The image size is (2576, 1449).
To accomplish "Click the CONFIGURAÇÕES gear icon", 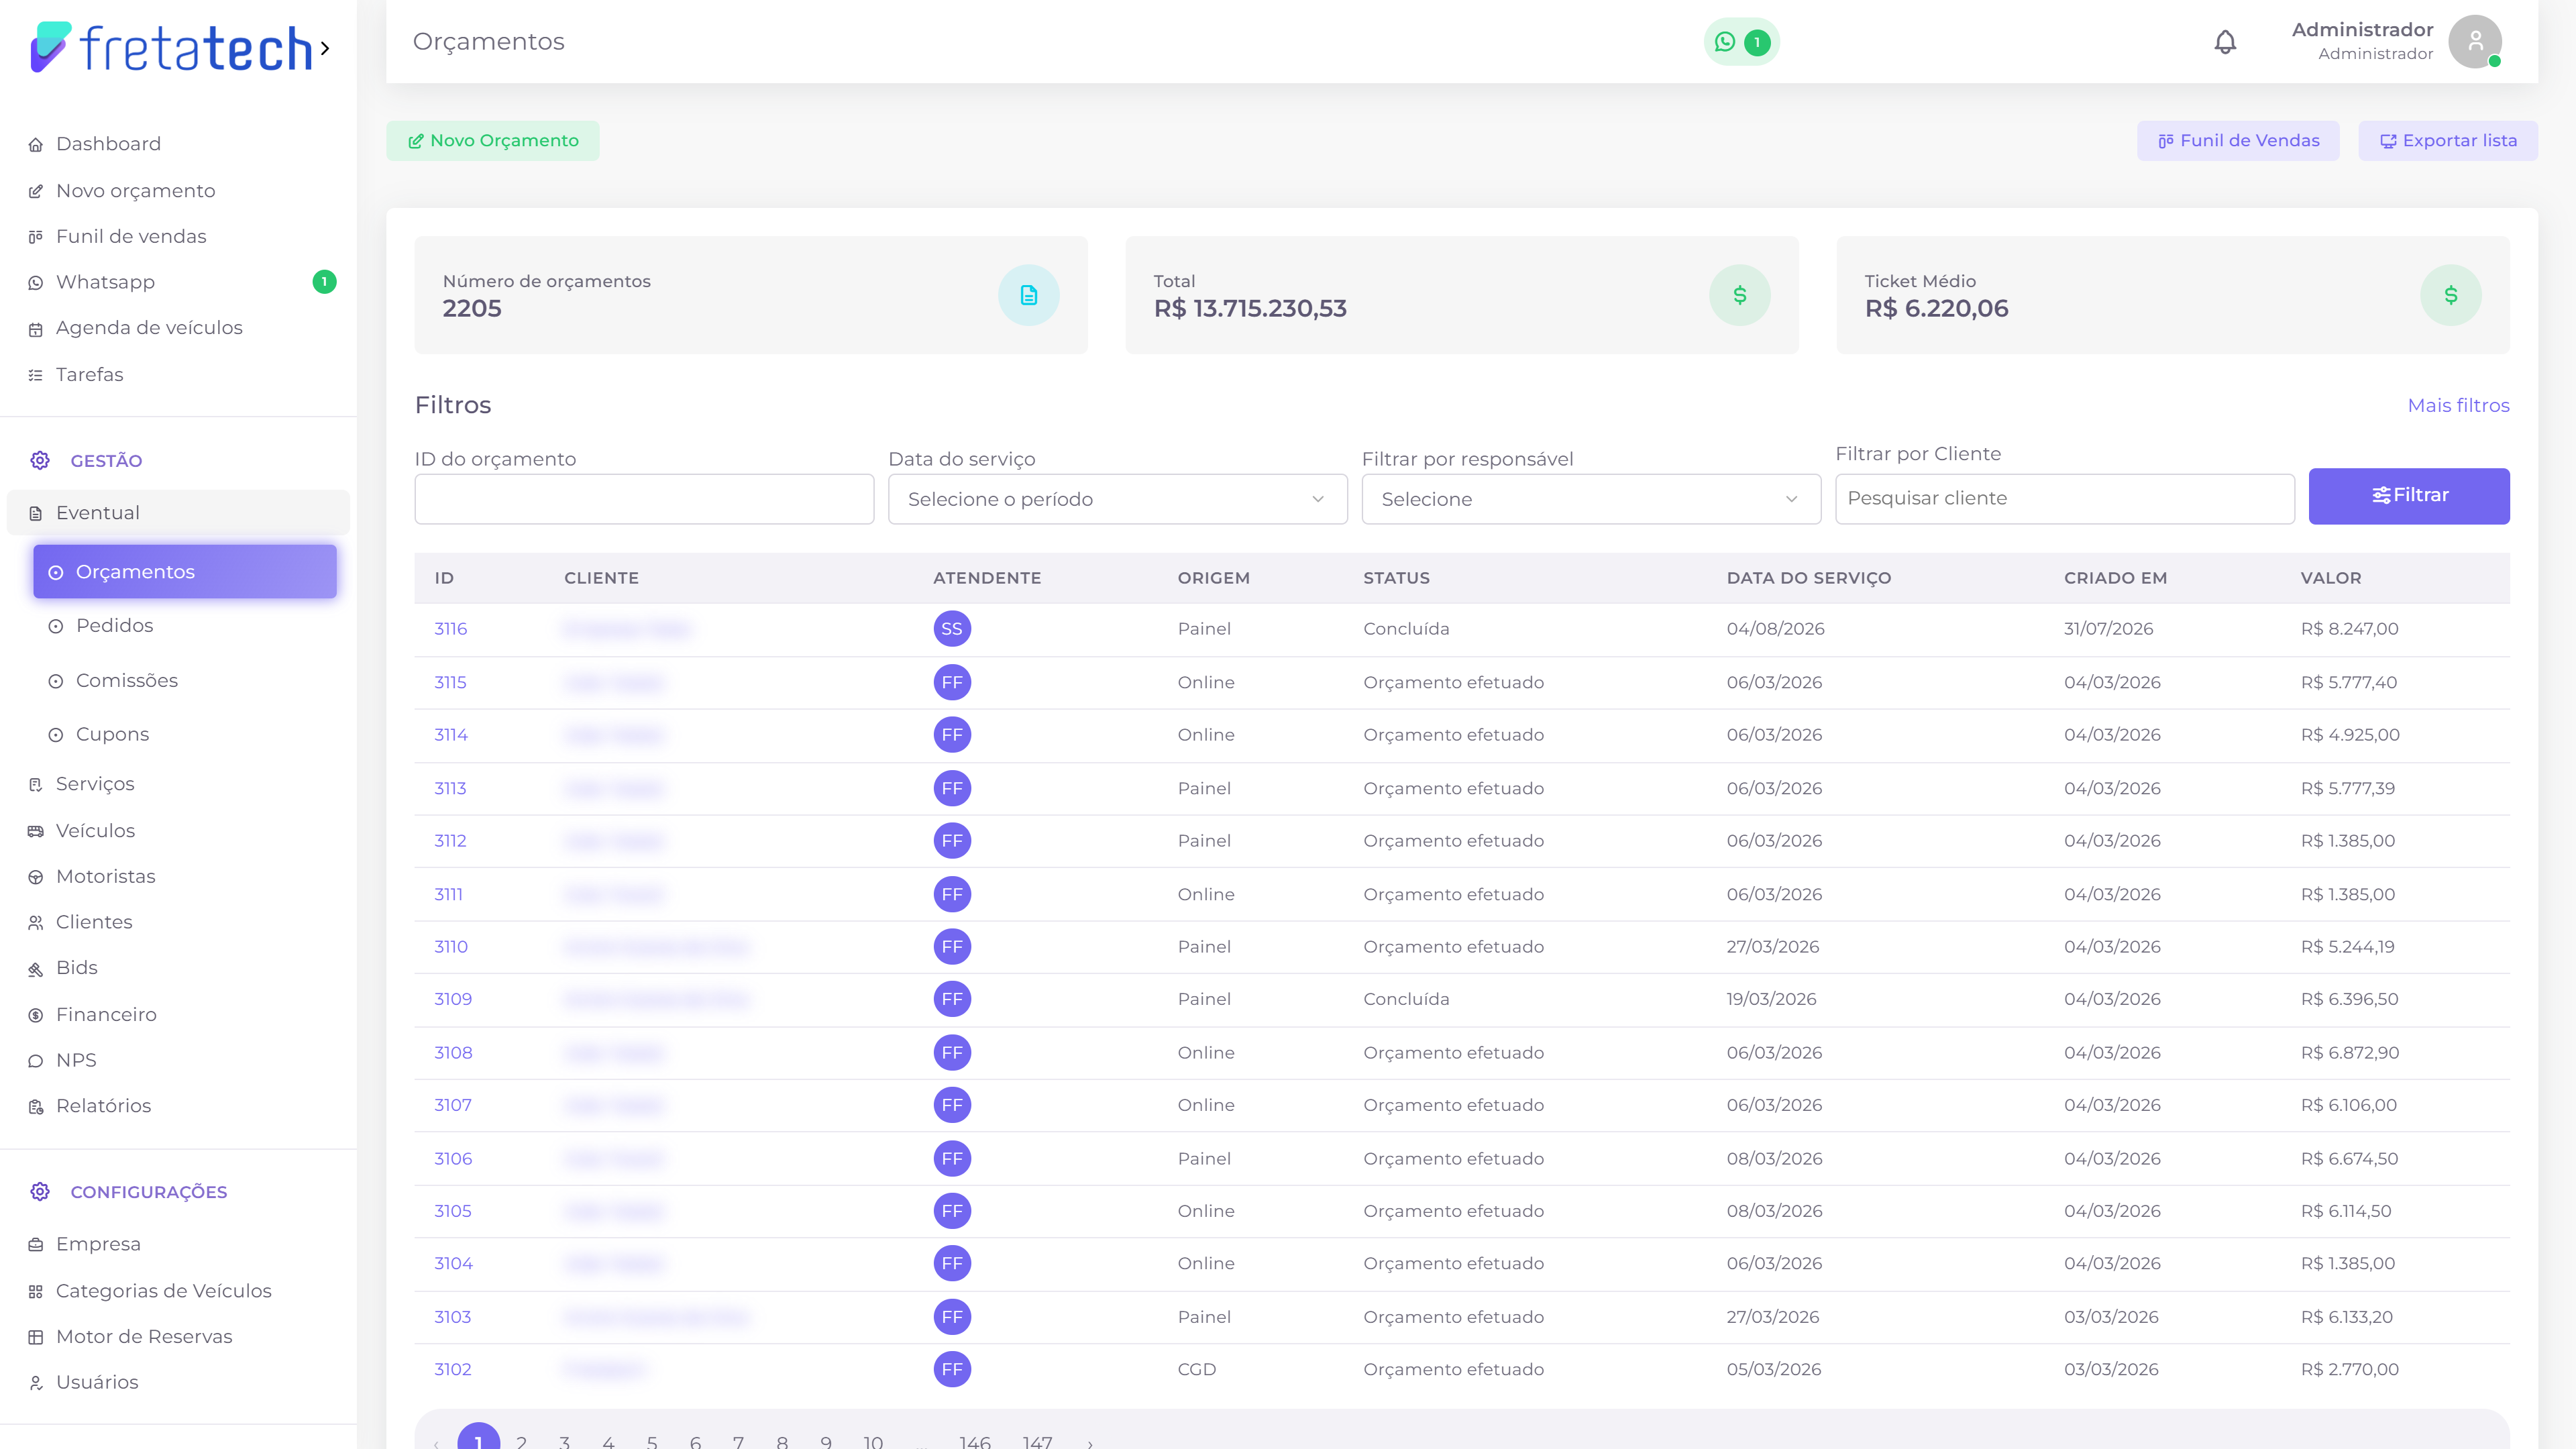I will [x=40, y=1191].
